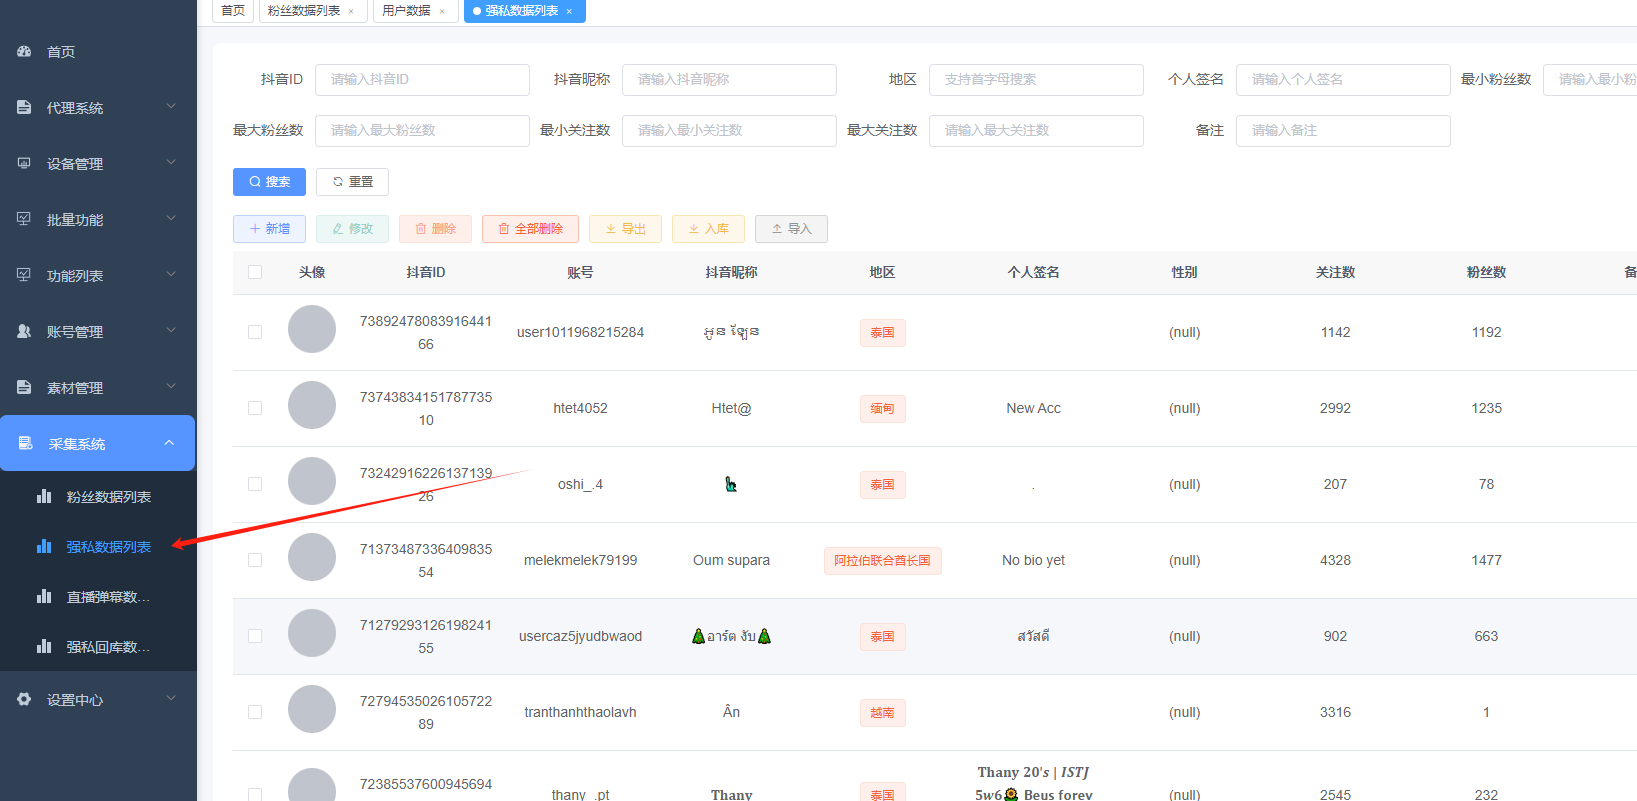The height and width of the screenshot is (801, 1637).
Task: Click chart icon beside 粉丝数据列表
Action: pos(44,496)
